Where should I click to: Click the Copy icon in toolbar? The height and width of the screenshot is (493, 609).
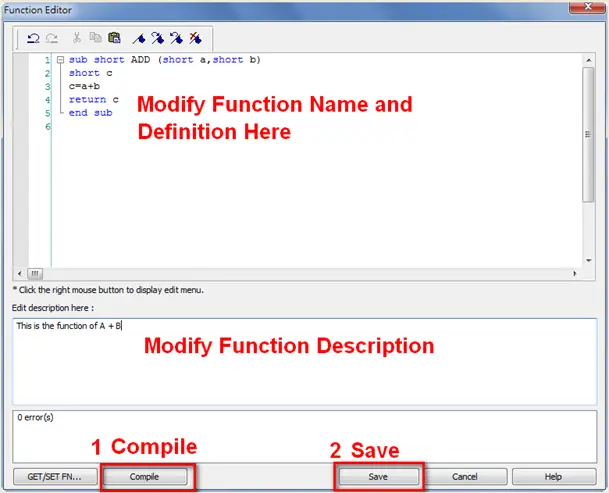point(95,37)
